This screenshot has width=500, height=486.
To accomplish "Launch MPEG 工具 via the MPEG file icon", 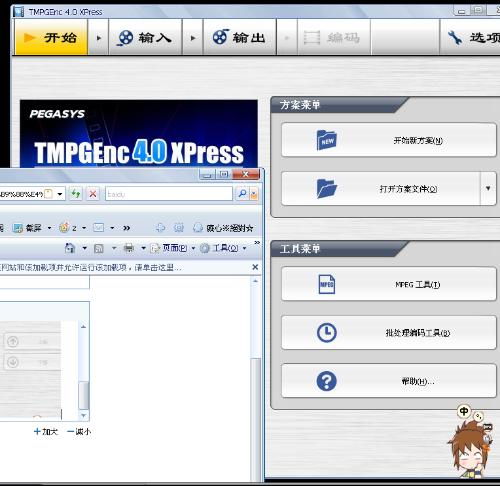I will (326, 284).
